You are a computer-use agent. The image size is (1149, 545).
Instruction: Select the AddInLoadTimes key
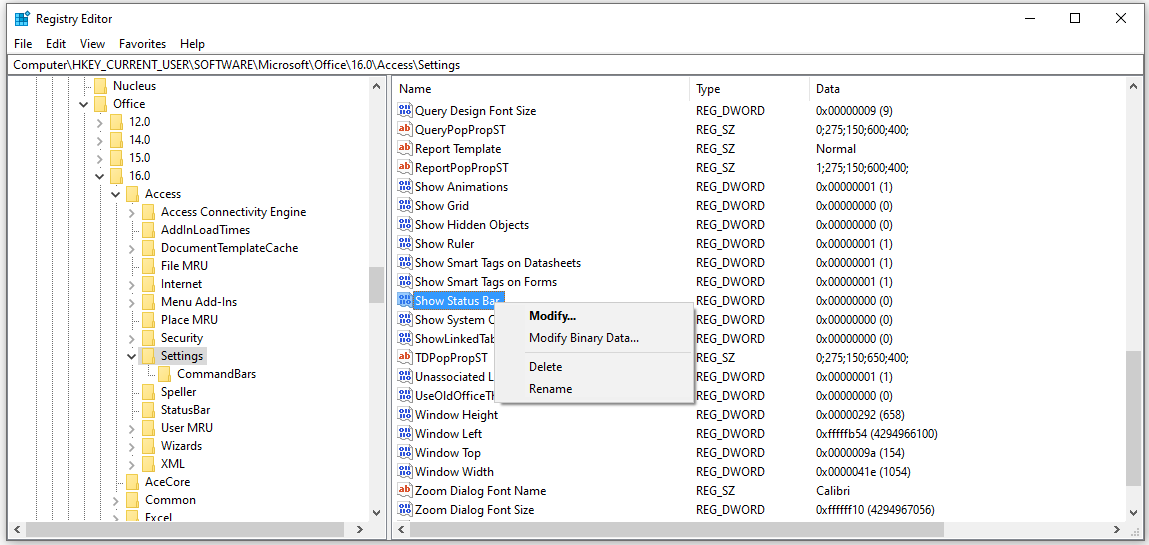point(205,230)
